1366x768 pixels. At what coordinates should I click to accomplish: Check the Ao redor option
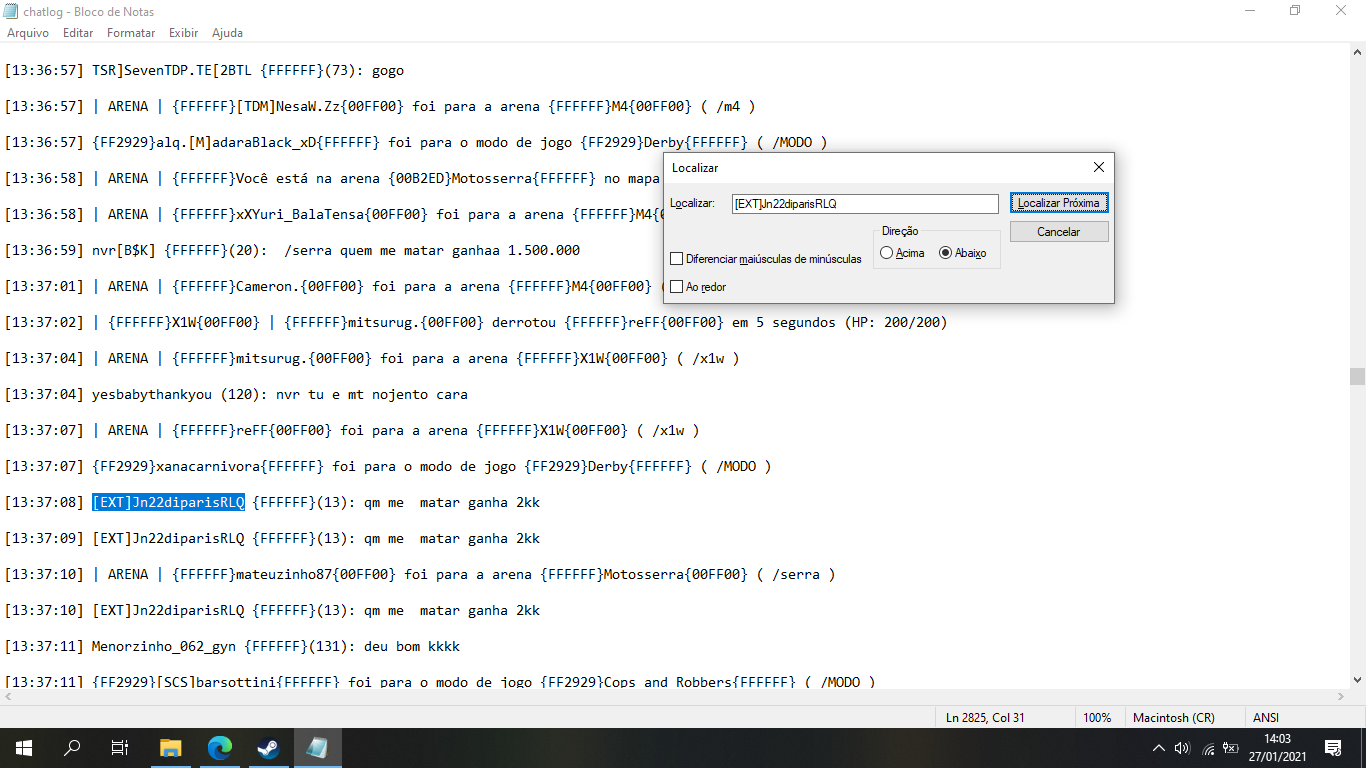click(x=677, y=287)
